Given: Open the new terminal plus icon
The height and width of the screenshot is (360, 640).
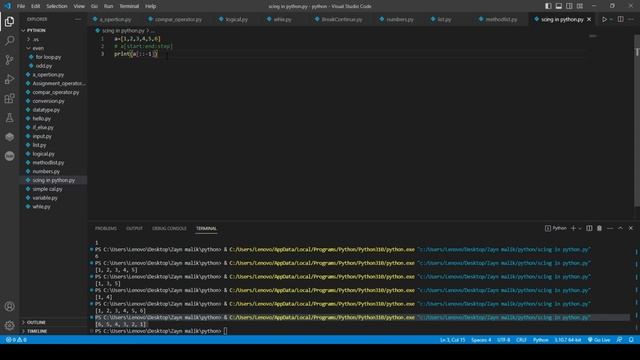Looking at the screenshot, I should (x=573, y=228).
